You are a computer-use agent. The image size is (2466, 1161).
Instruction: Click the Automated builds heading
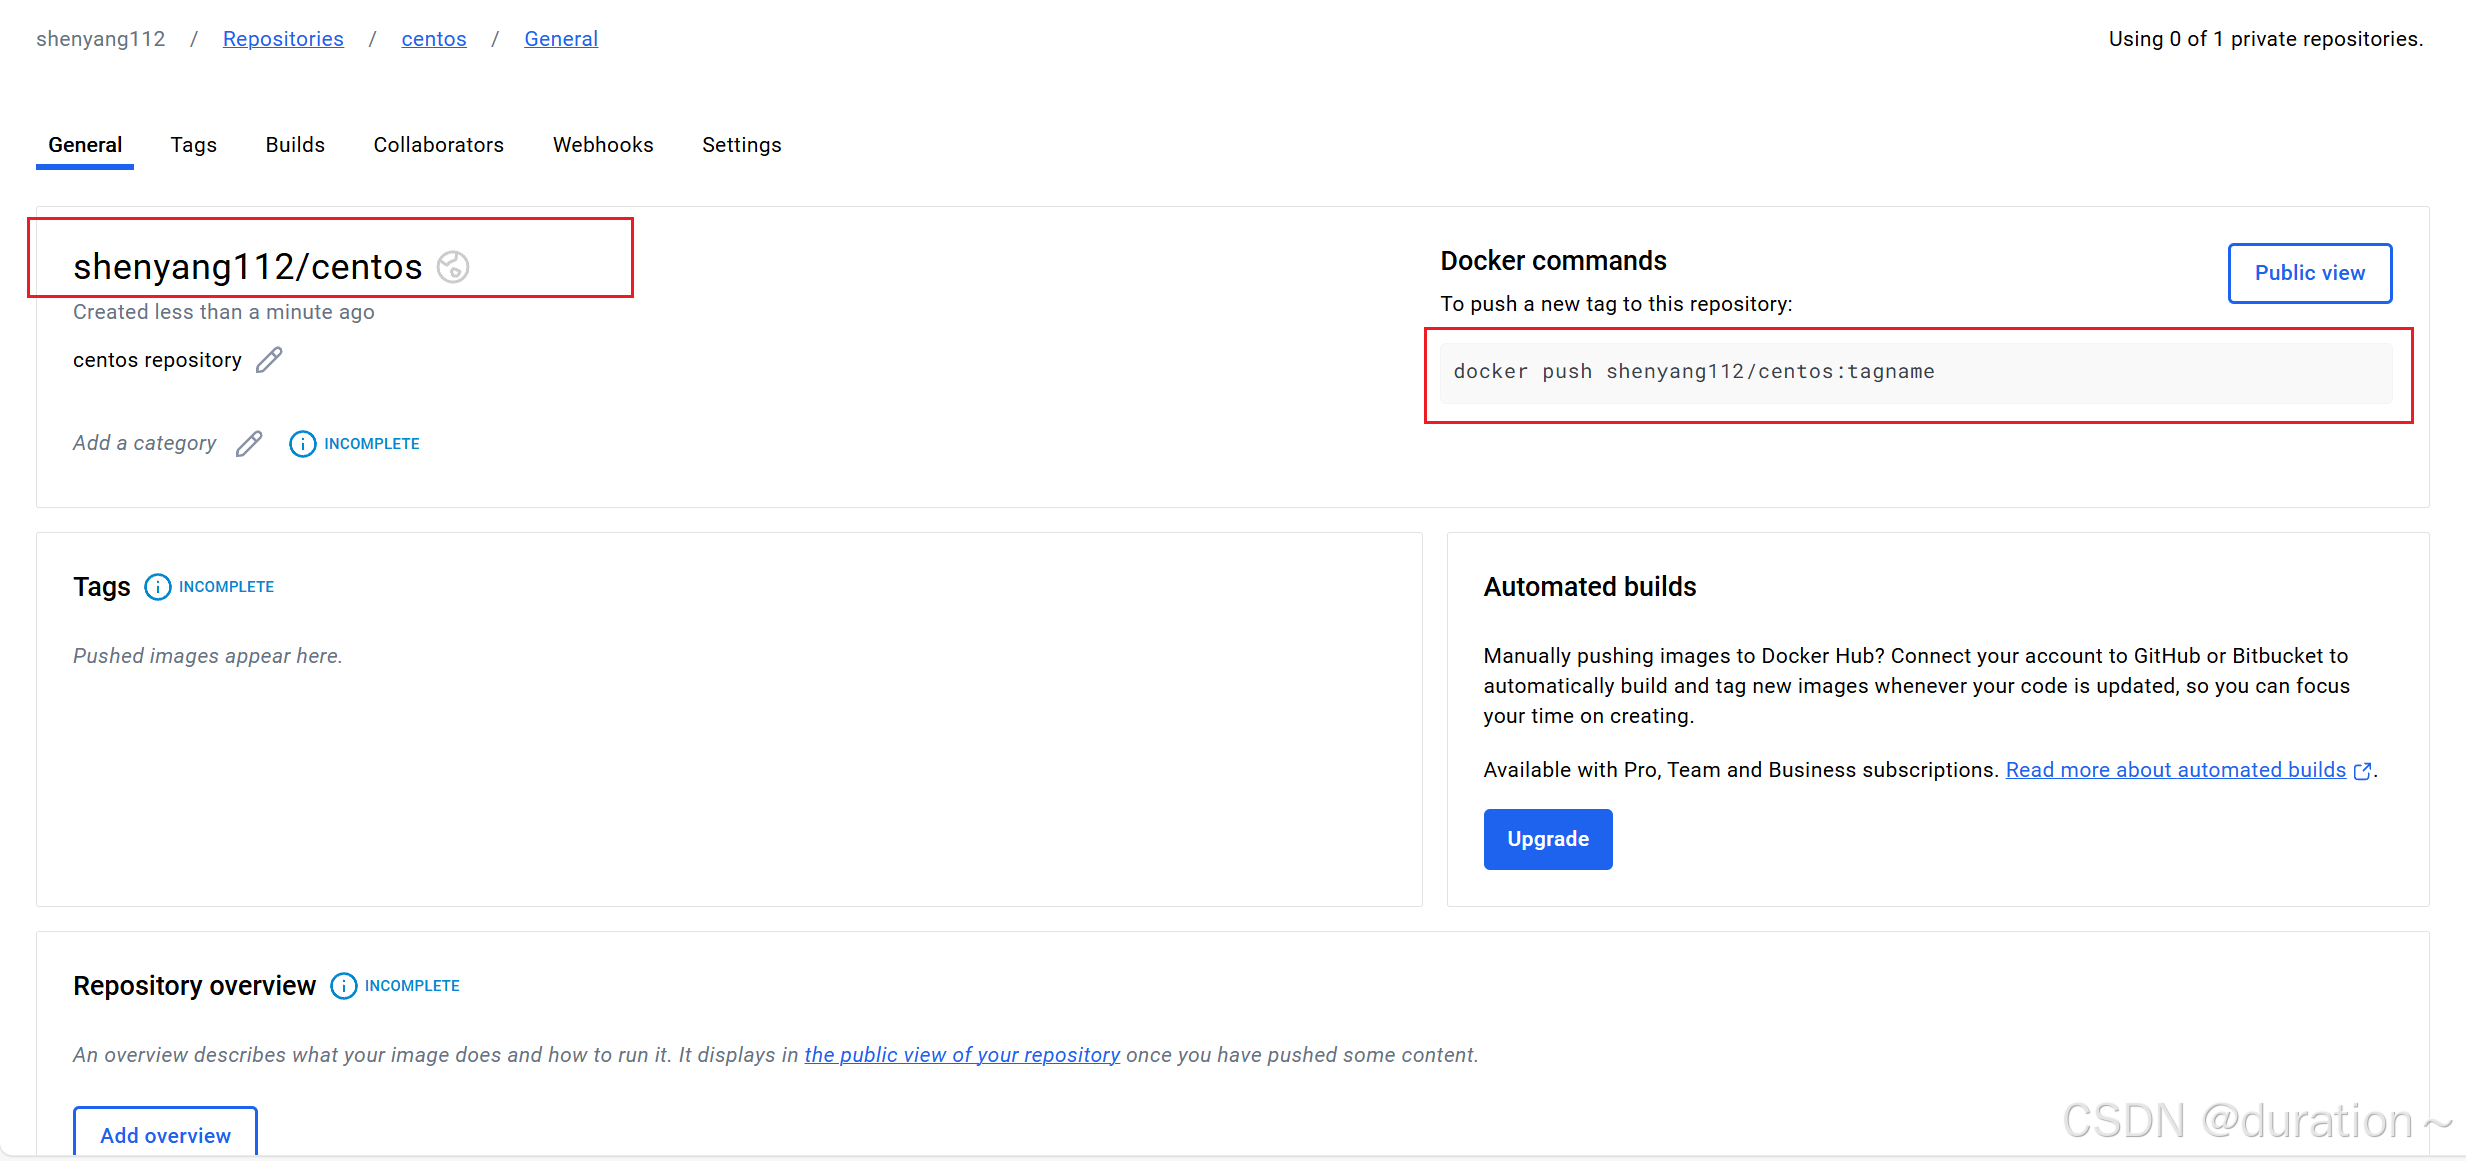coord(1590,587)
